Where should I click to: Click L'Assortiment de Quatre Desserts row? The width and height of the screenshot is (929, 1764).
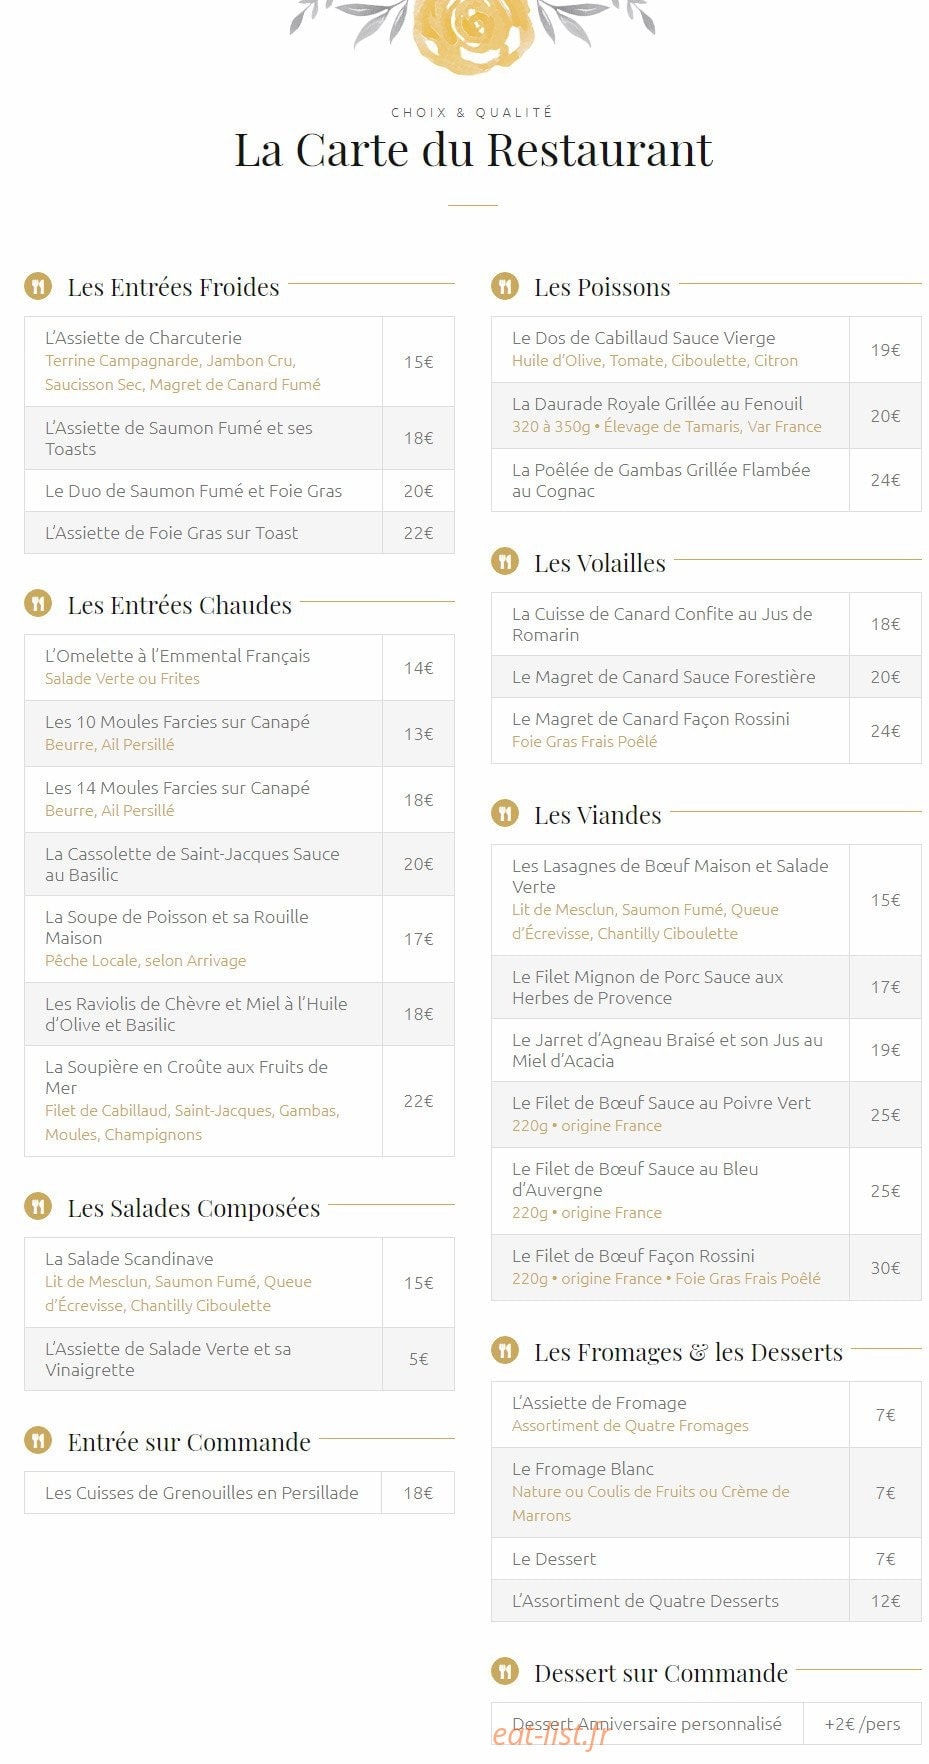pyautogui.click(x=706, y=1600)
